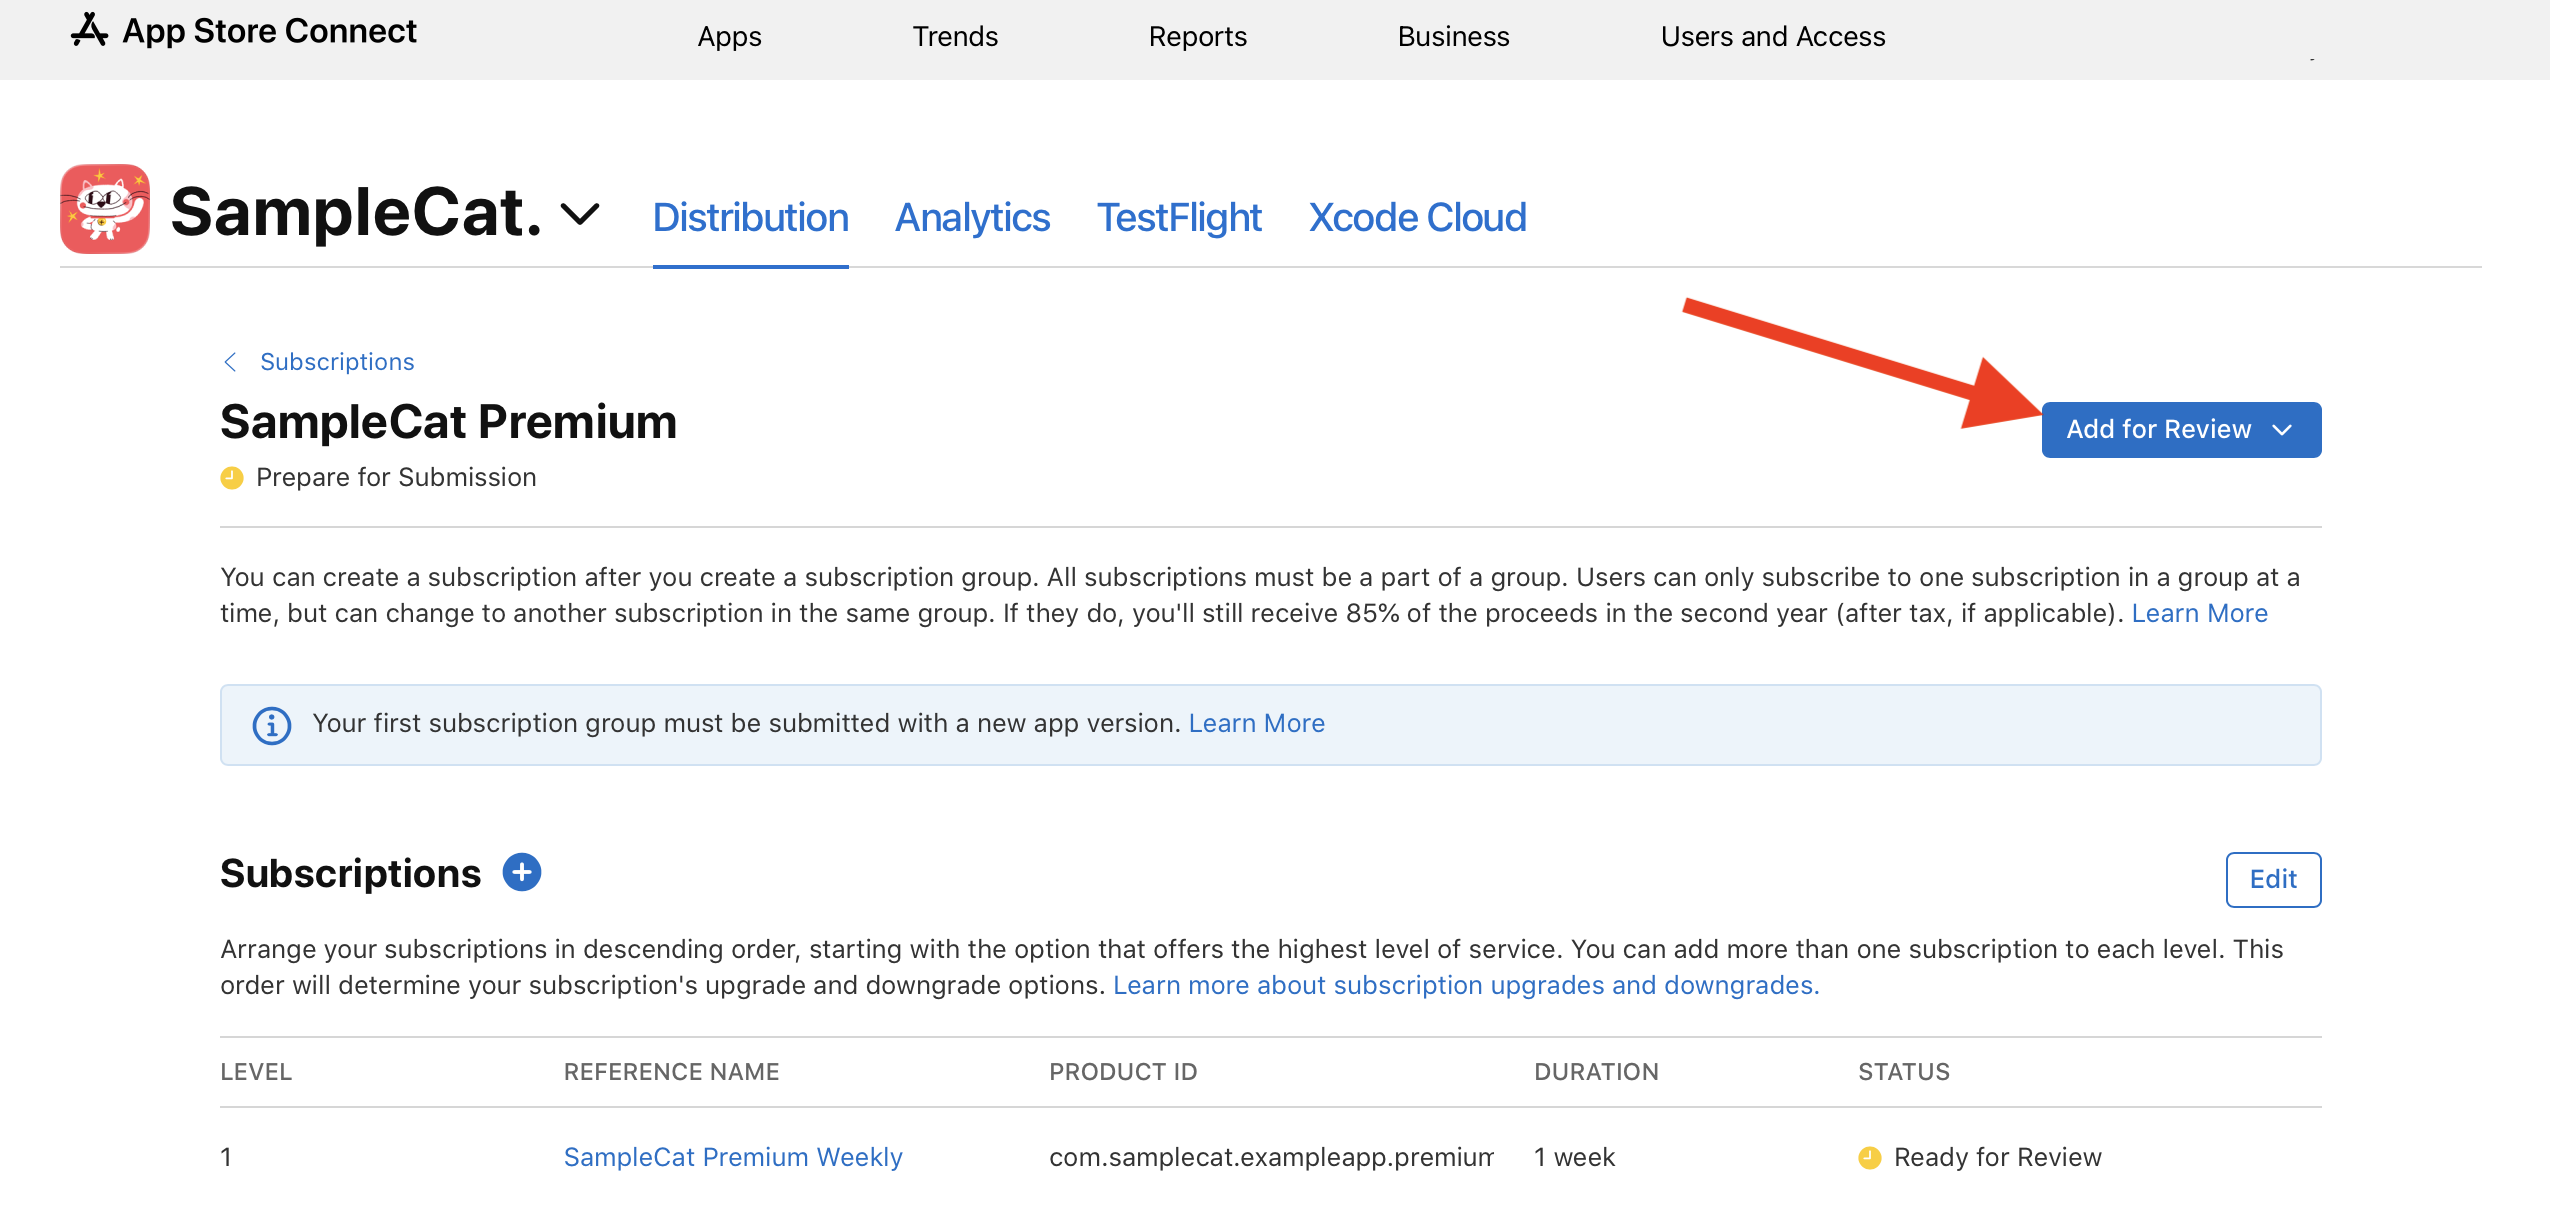Click the App Store Connect logo icon
This screenshot has width=2550, height=1208.
[89, 30]
